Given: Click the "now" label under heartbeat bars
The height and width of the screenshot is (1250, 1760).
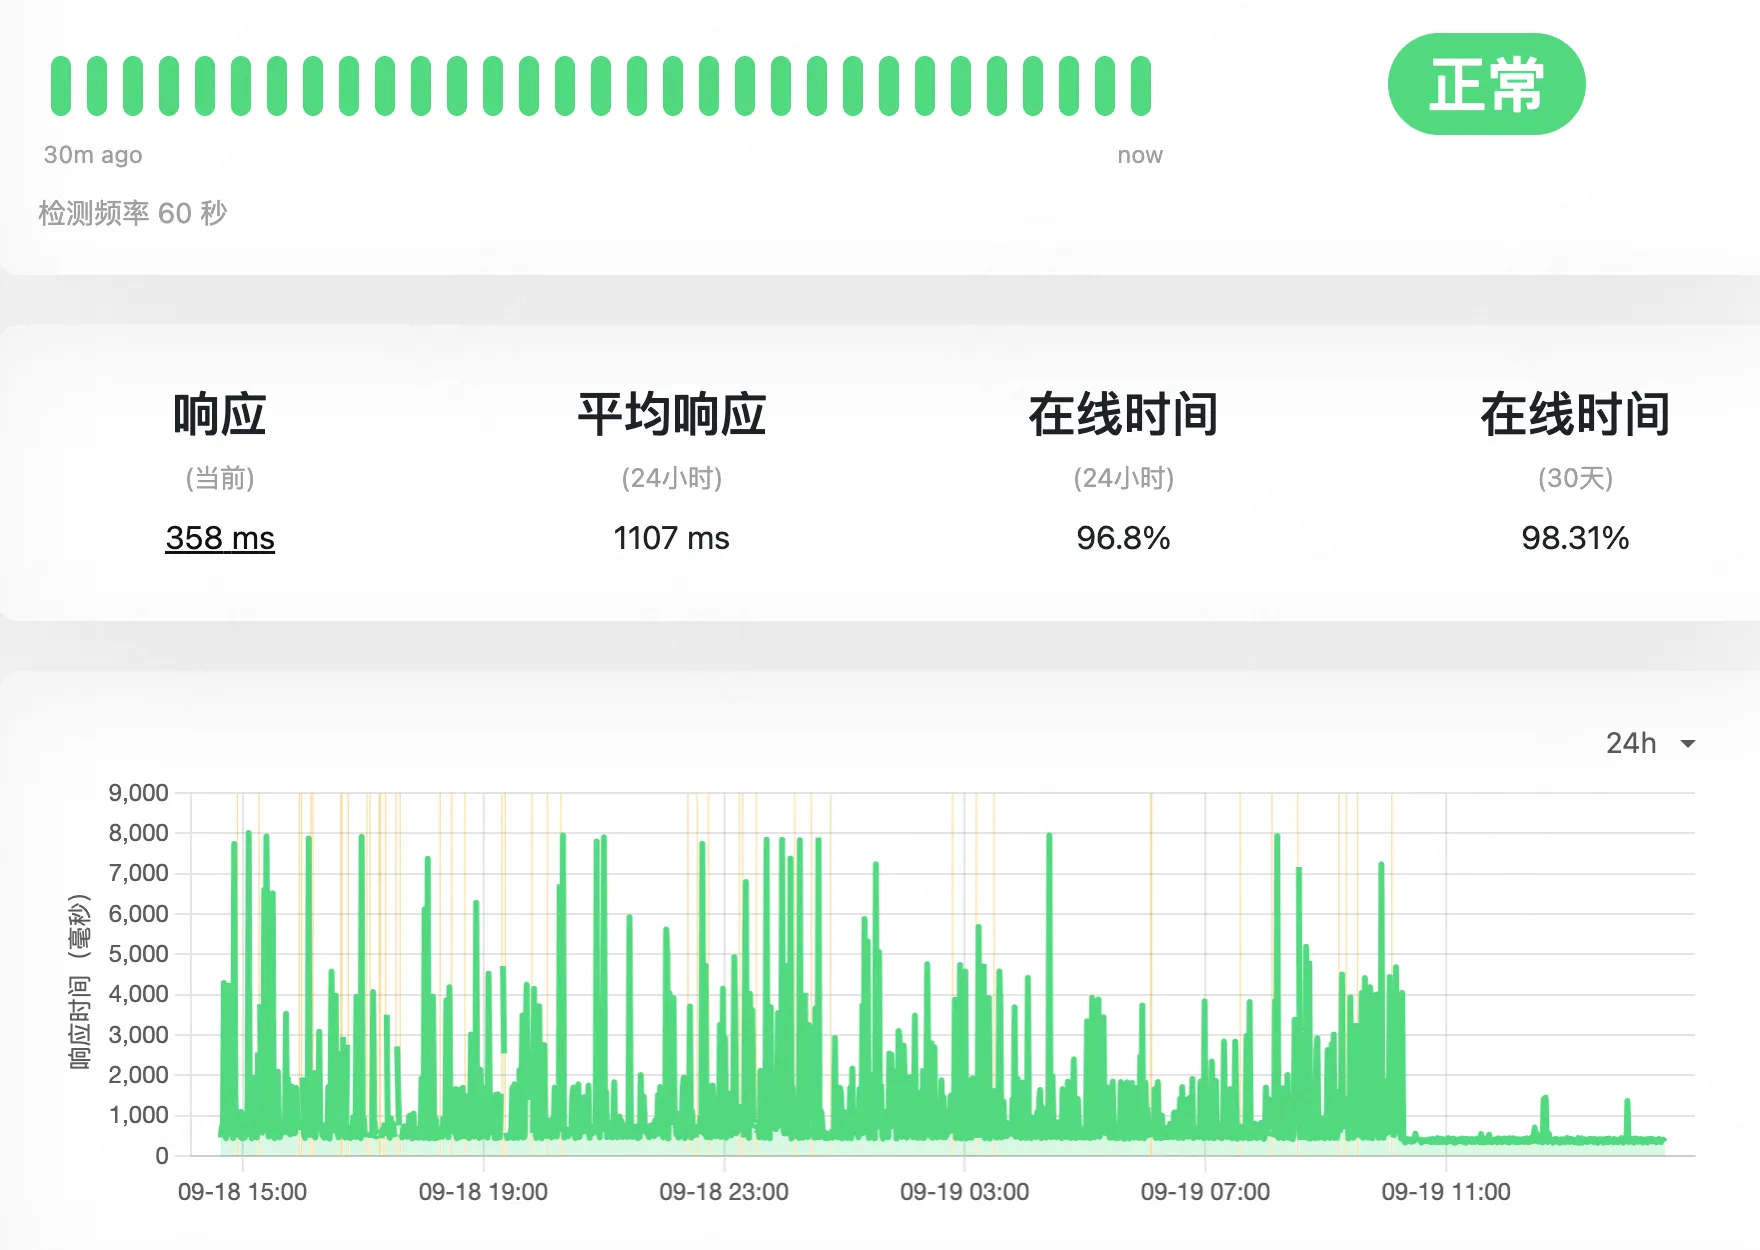Looking at the screenshot, I should pyautogui.click(x=1140, y=155).
